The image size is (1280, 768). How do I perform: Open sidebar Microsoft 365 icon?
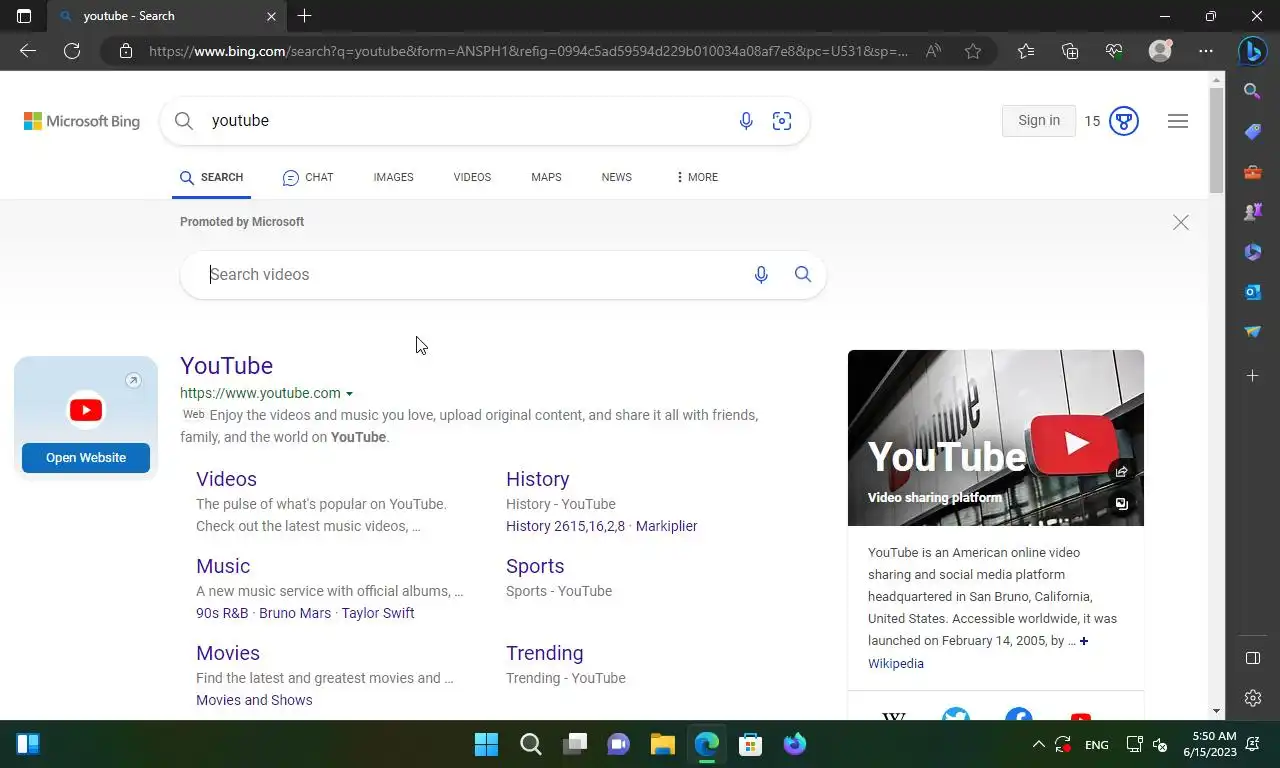[x=1252, y=252]
